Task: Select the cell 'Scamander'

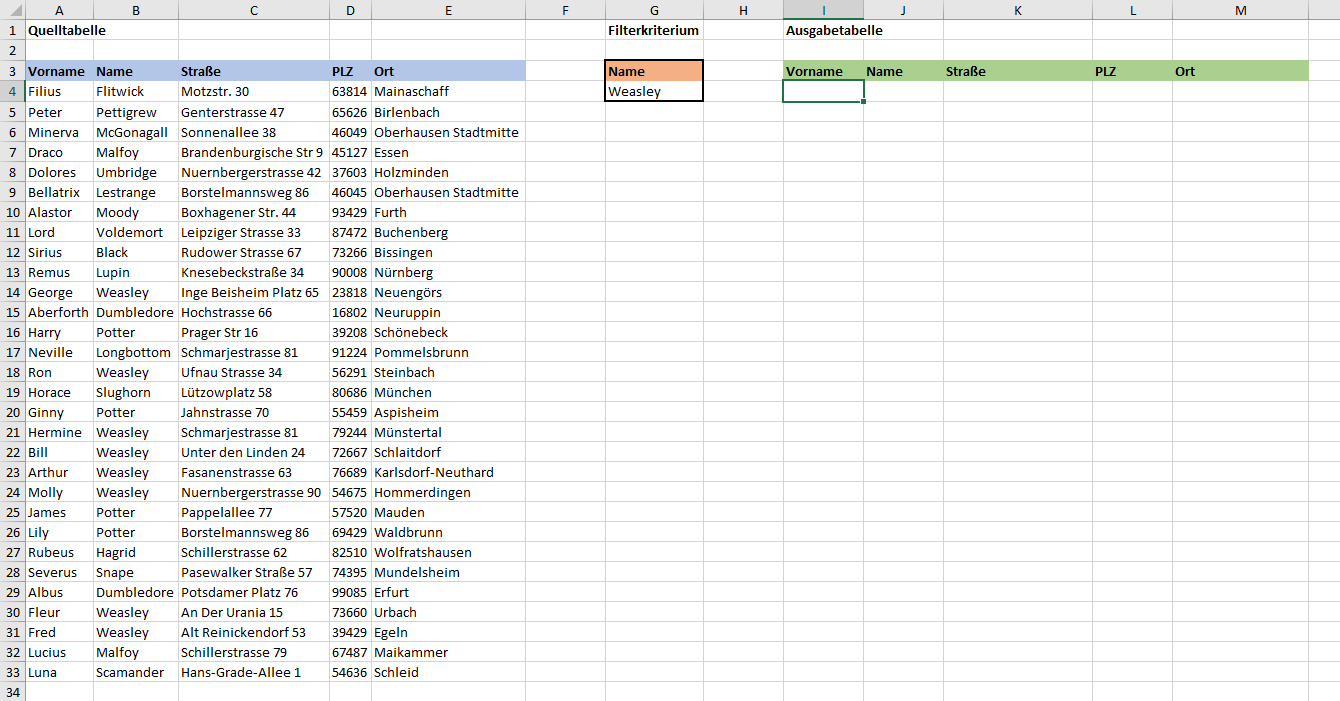Action: pyautogui.click(x=136, y=672)
